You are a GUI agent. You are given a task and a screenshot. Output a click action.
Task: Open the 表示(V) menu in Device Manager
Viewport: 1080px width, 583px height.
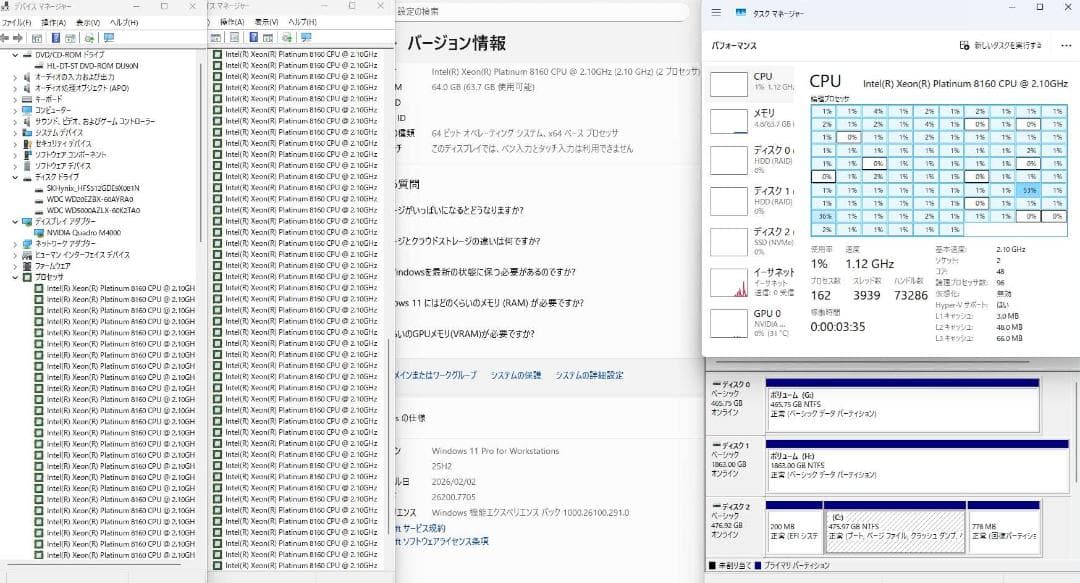tap(88, 22)
